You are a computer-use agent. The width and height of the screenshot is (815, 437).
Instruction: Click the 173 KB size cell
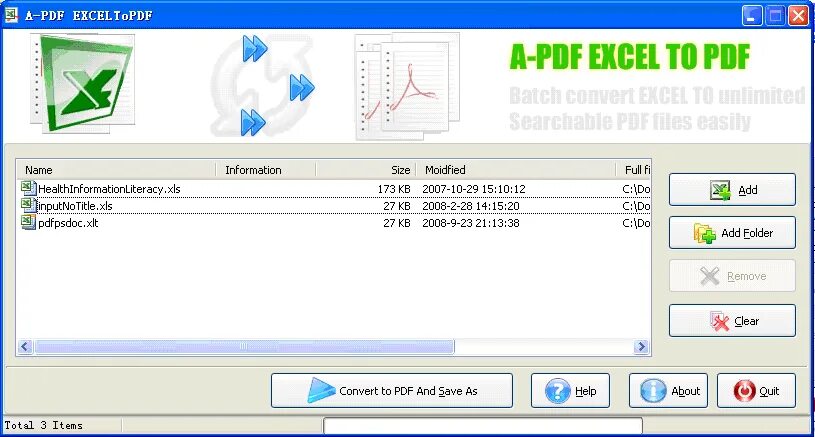394,189
